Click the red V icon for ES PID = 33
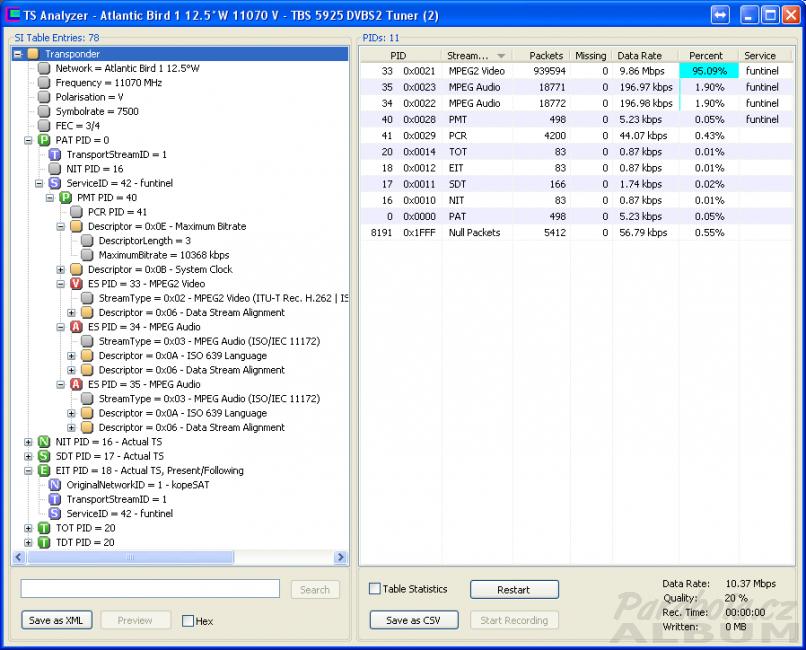This screenshot has height=650, width=806. (76, 284)
